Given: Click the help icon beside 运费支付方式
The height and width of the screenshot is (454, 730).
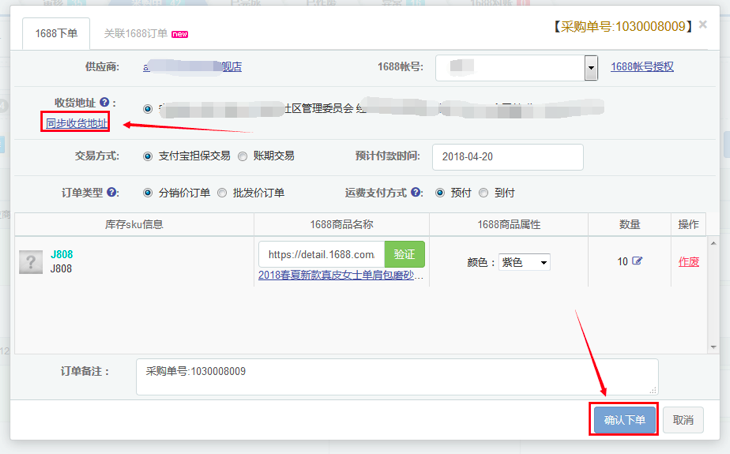Looking at the screenshot, I should [416, 193].
